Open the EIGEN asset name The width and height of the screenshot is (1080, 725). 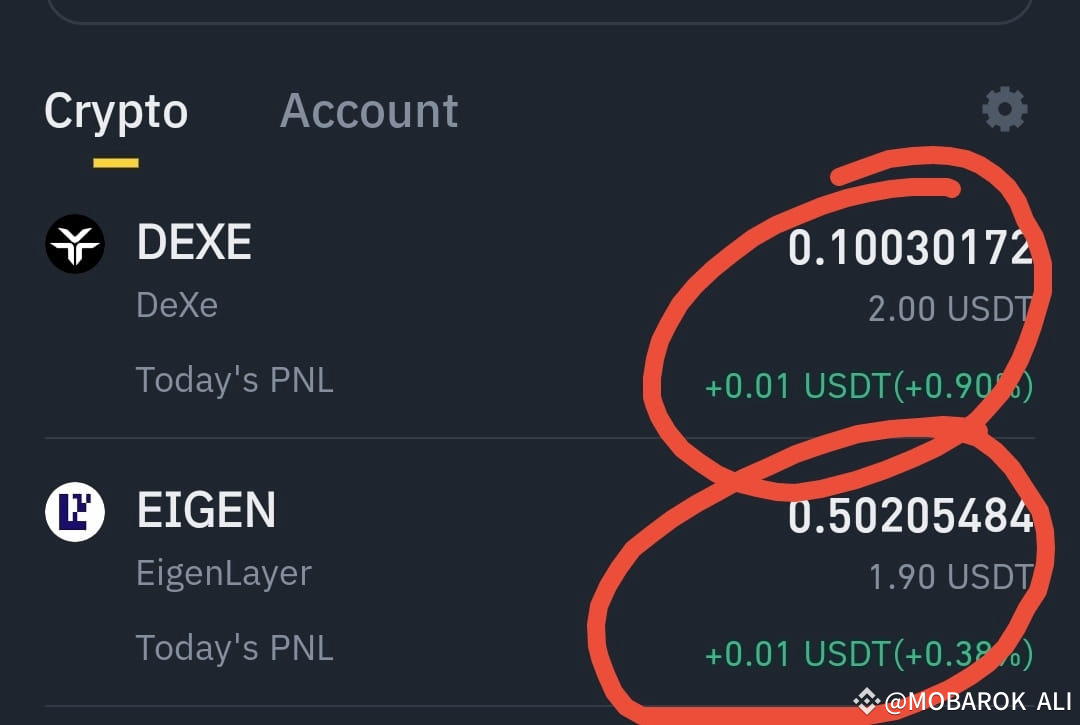click(x=206, y=510)
